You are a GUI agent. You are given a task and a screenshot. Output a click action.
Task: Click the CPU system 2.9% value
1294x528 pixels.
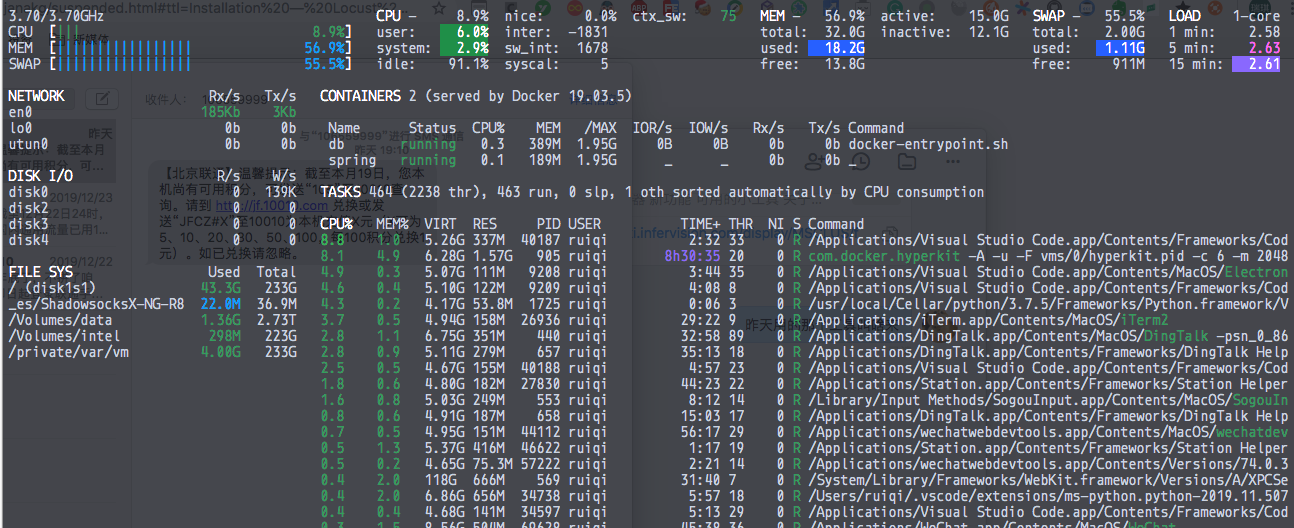pos(465,48)
